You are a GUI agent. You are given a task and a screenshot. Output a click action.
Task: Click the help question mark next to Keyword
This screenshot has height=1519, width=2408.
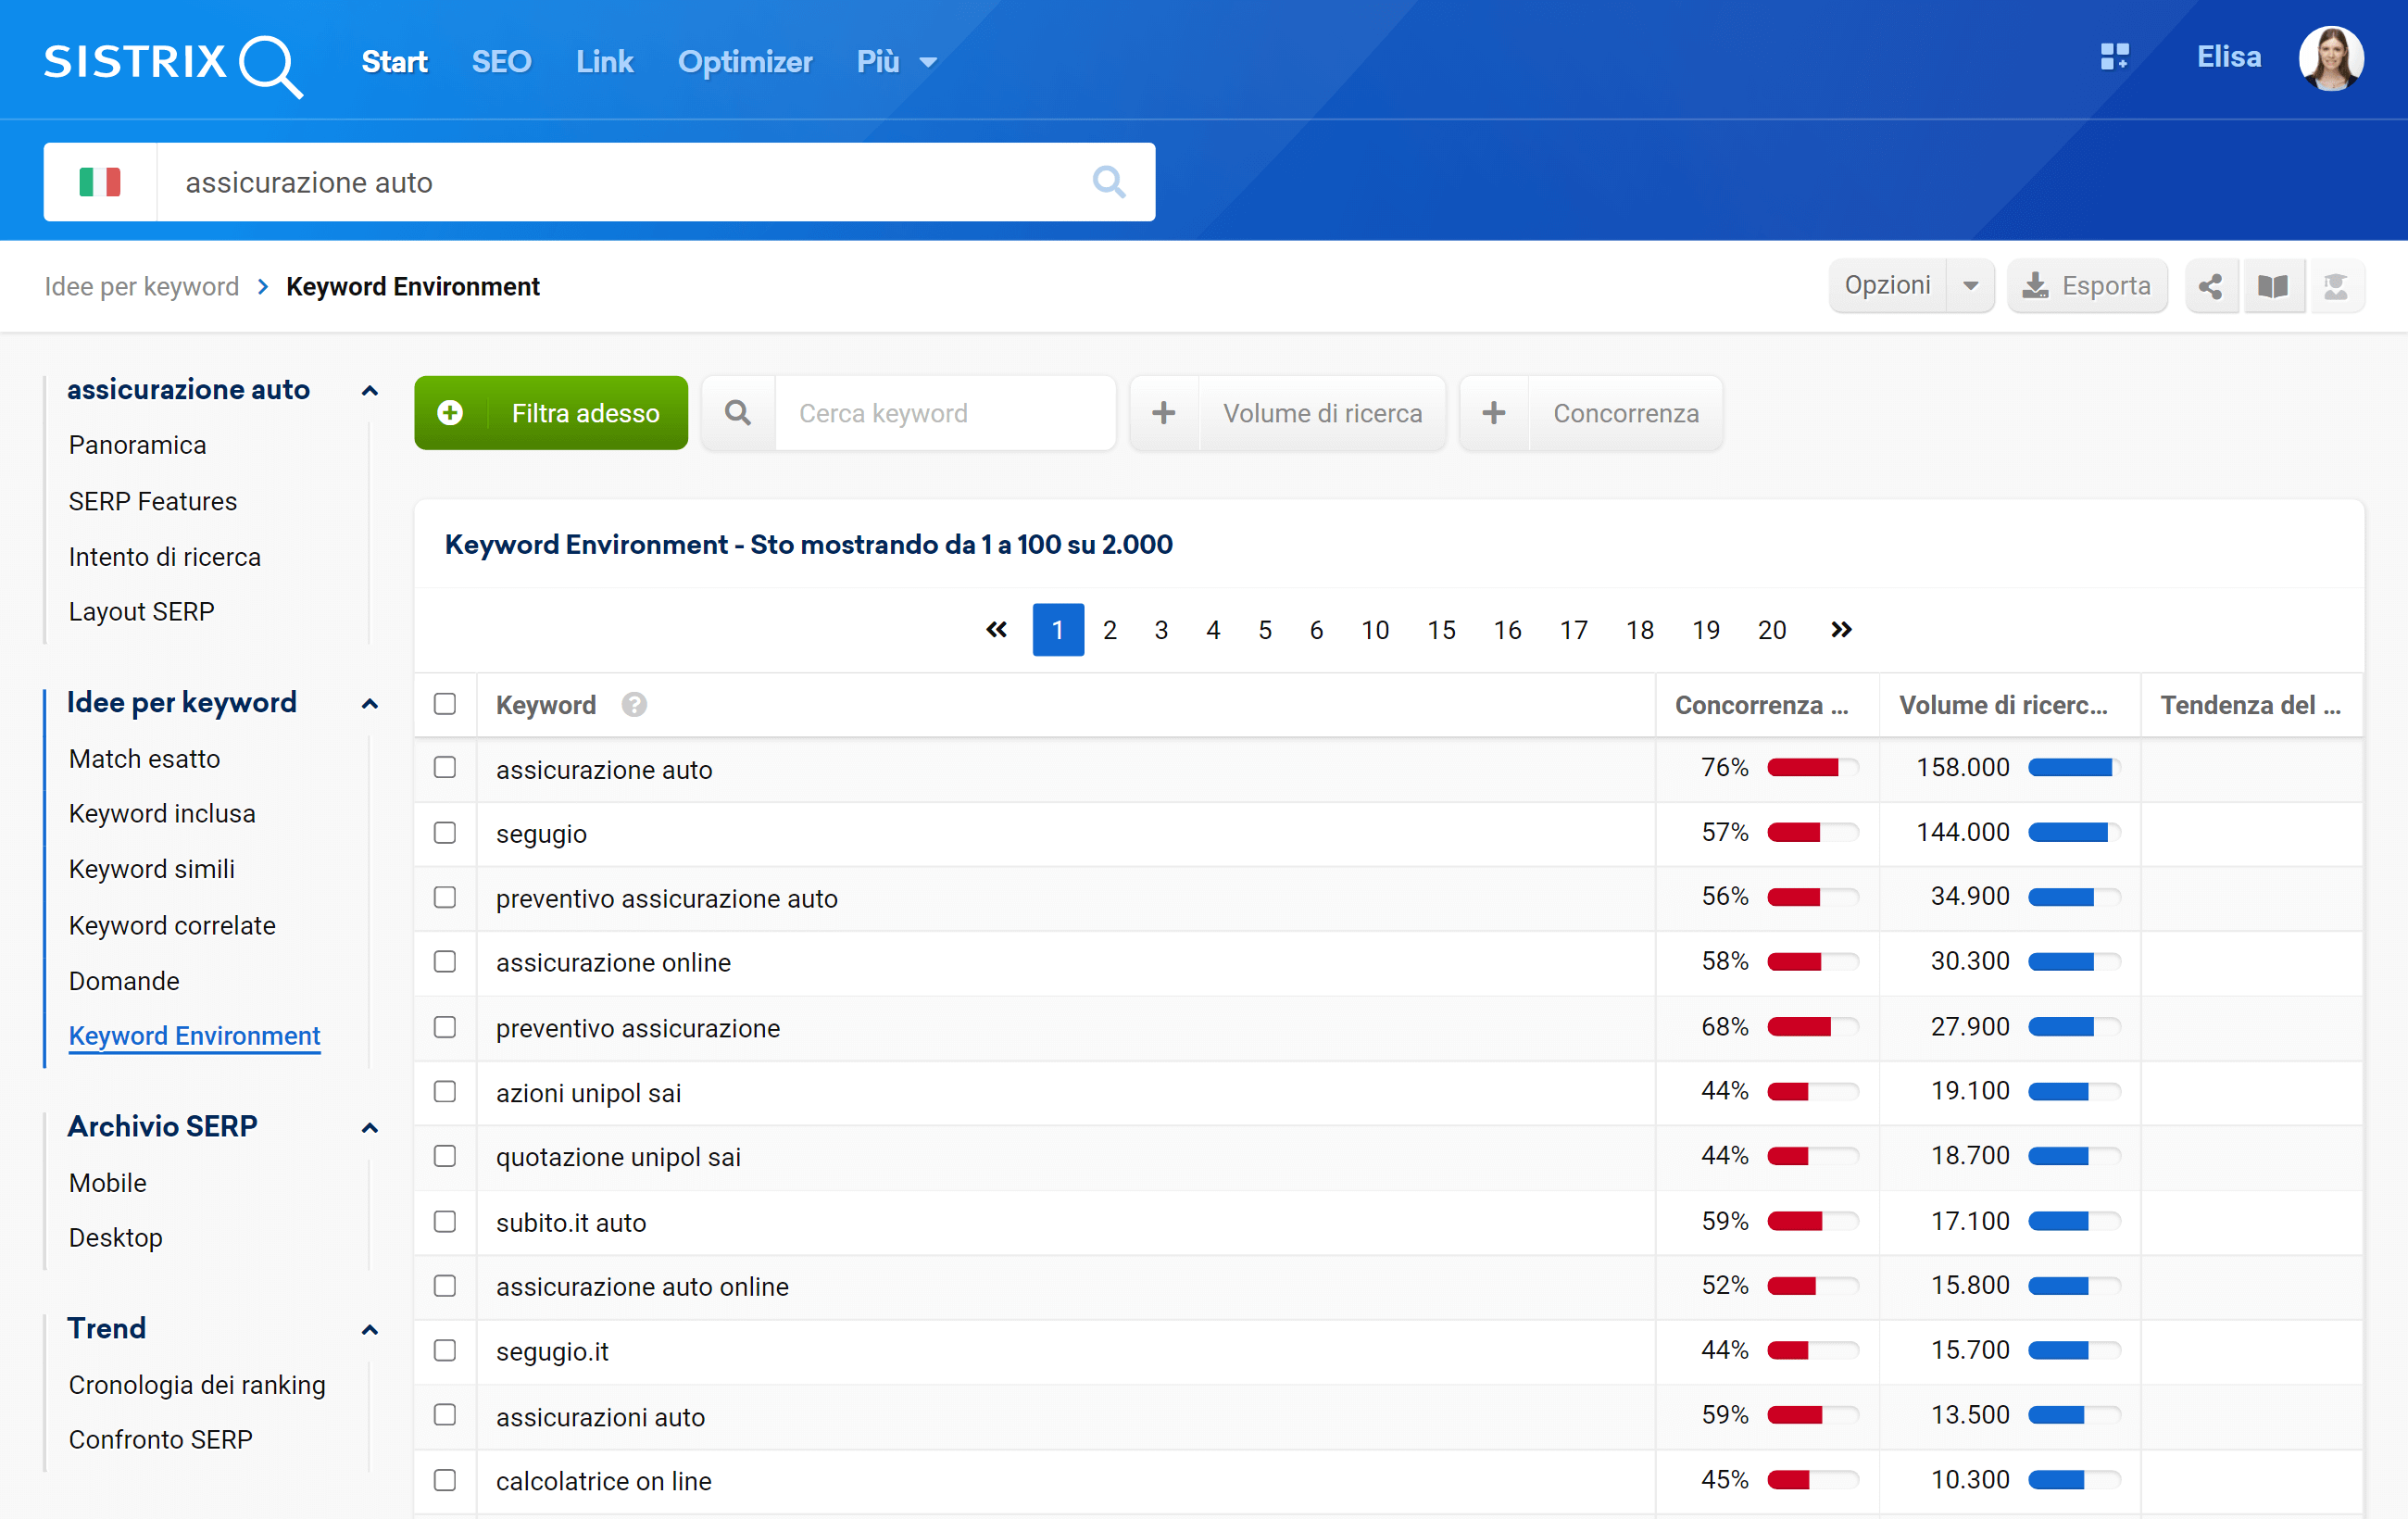634,705
